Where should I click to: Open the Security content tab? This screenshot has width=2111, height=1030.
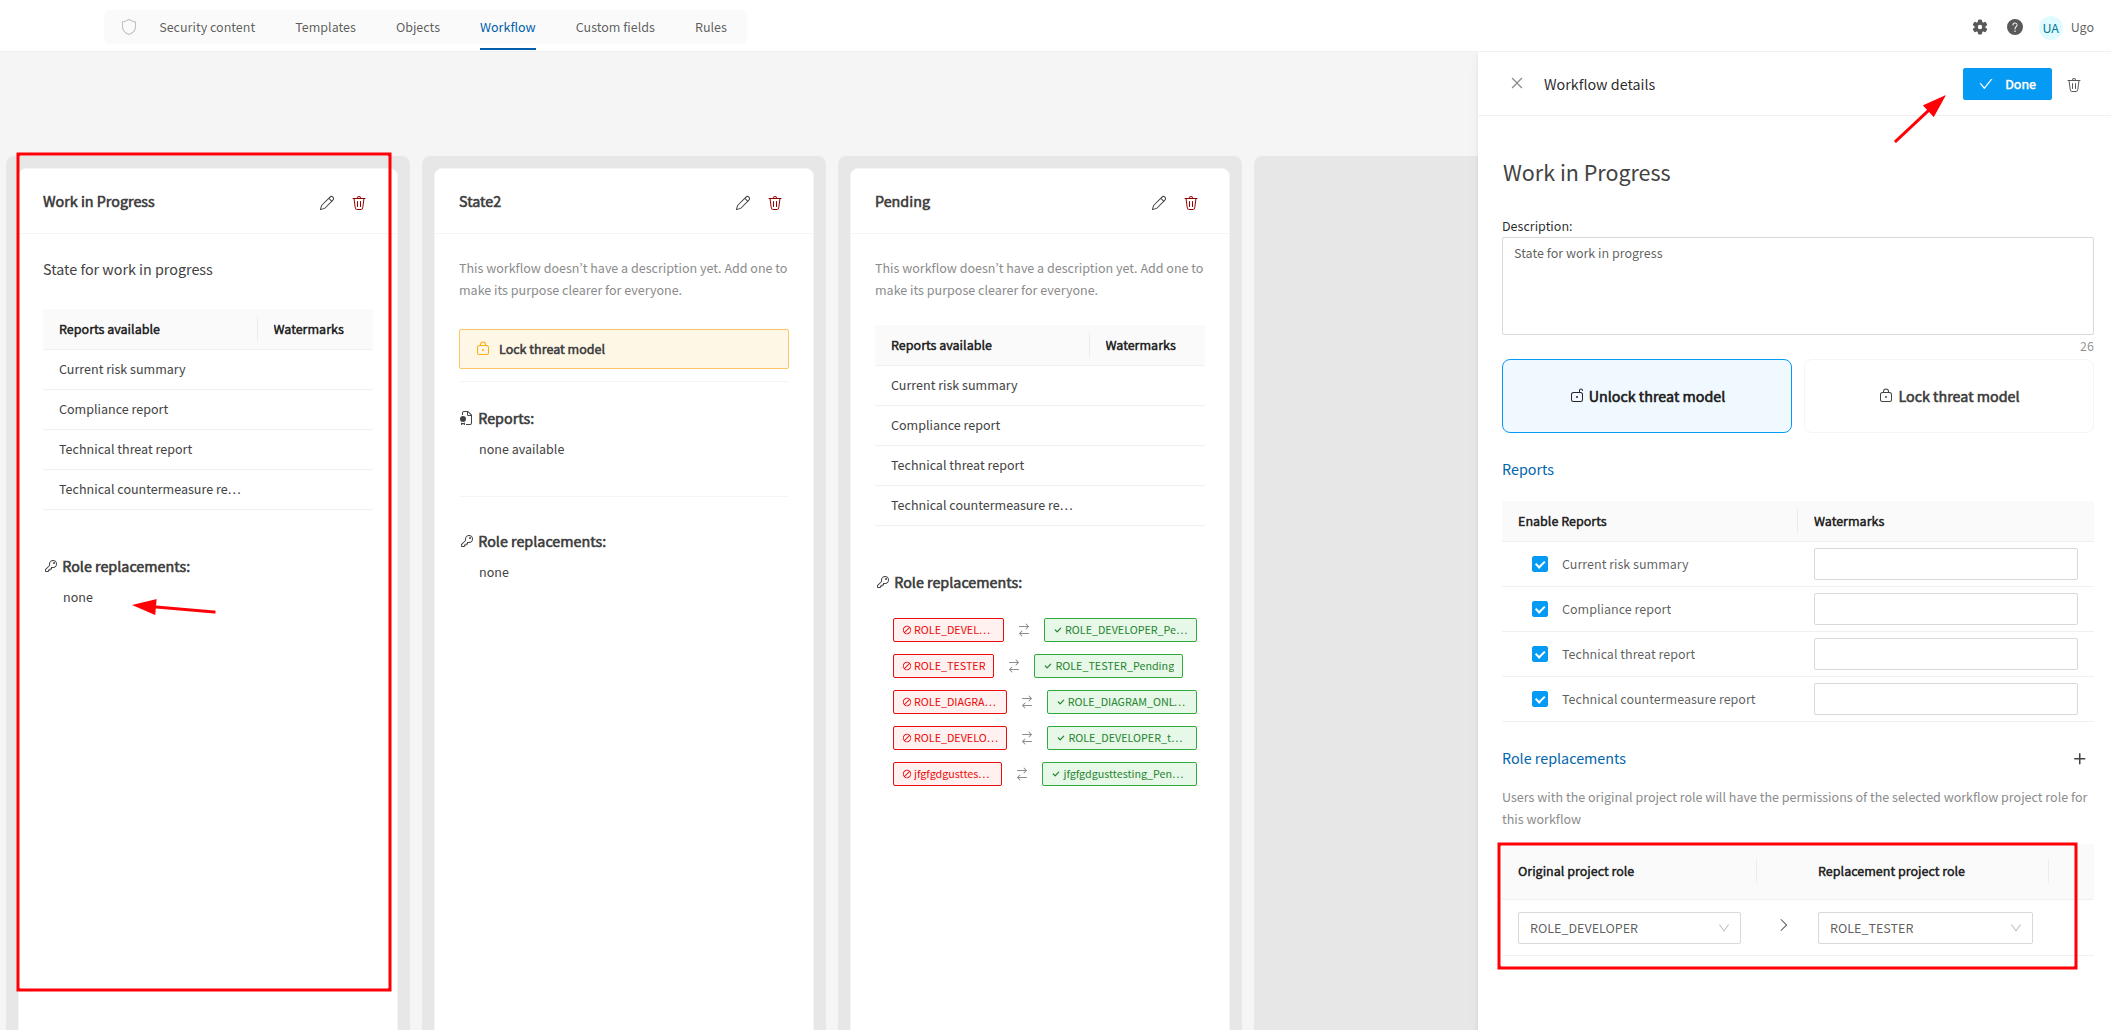point(207,27)
